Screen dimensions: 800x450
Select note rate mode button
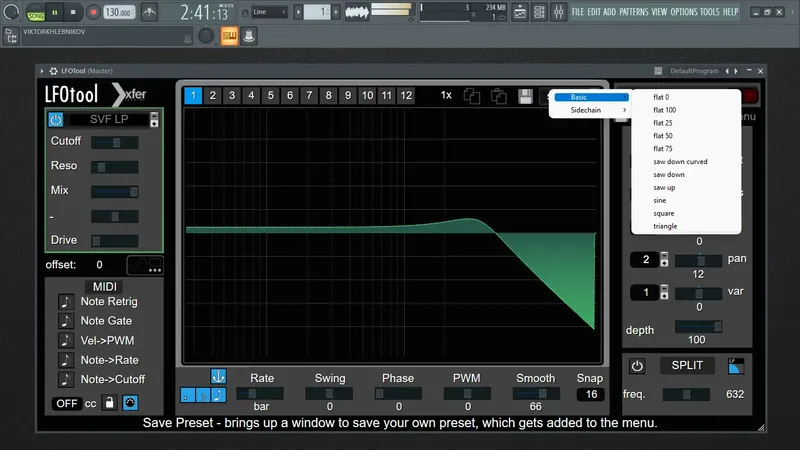[218, 395]
